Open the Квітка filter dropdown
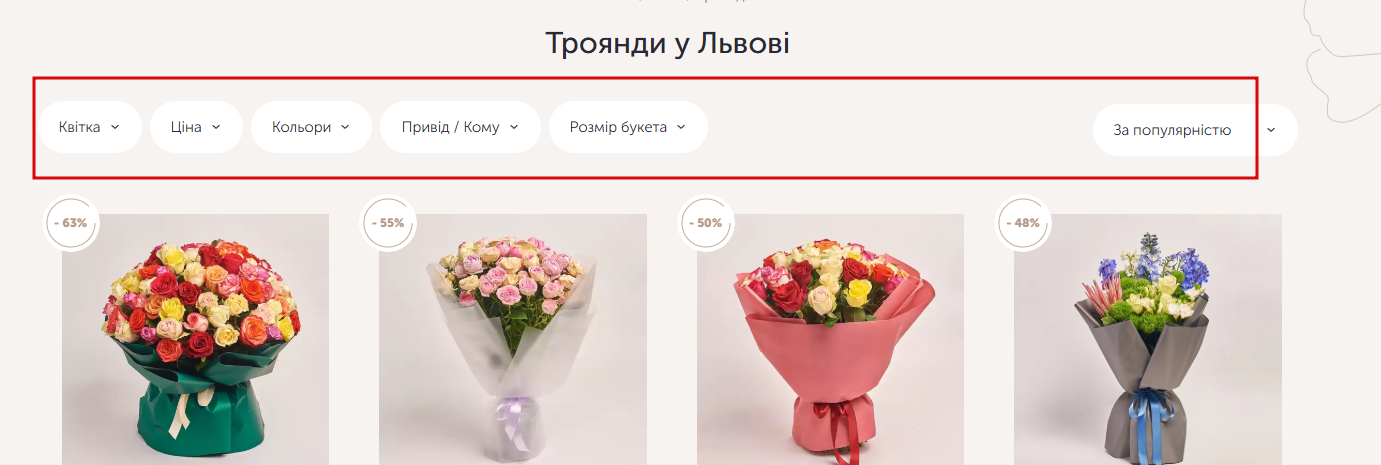Image resolution: width=1381 pixels, height=465 pixels. point(90,127)
